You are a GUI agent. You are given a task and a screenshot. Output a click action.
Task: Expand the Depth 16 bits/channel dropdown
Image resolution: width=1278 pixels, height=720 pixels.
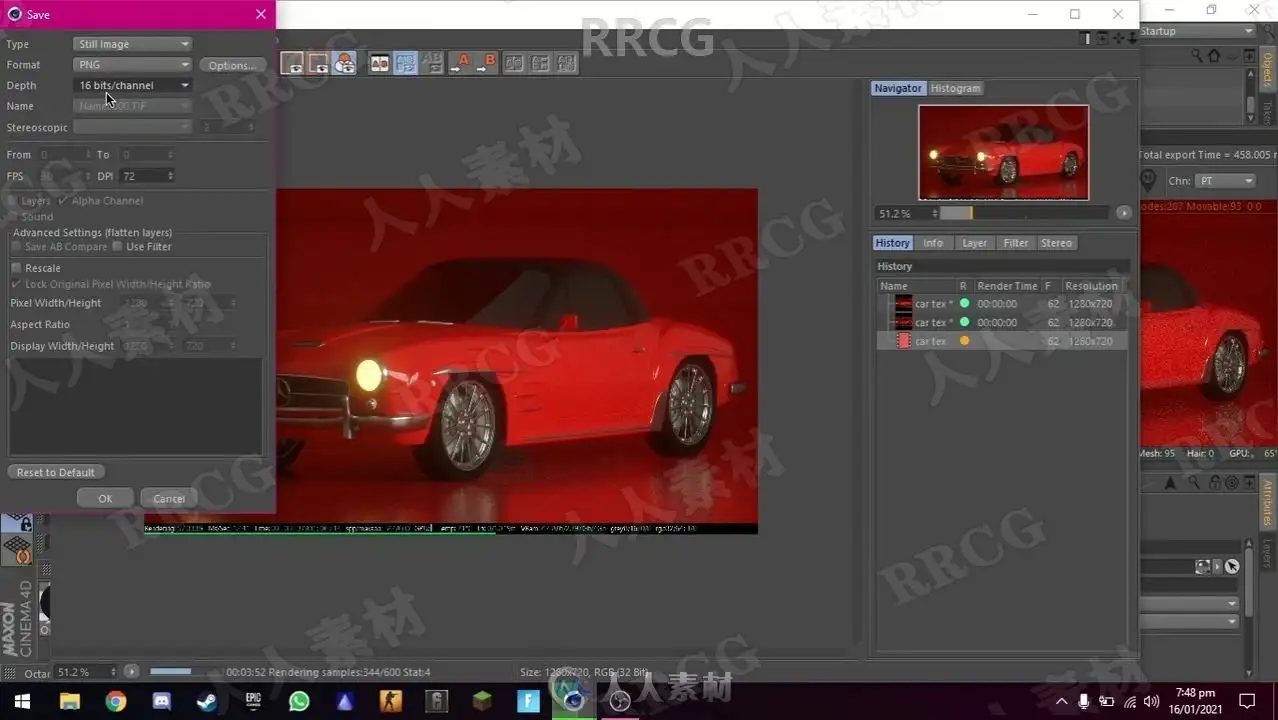point(132,86)
